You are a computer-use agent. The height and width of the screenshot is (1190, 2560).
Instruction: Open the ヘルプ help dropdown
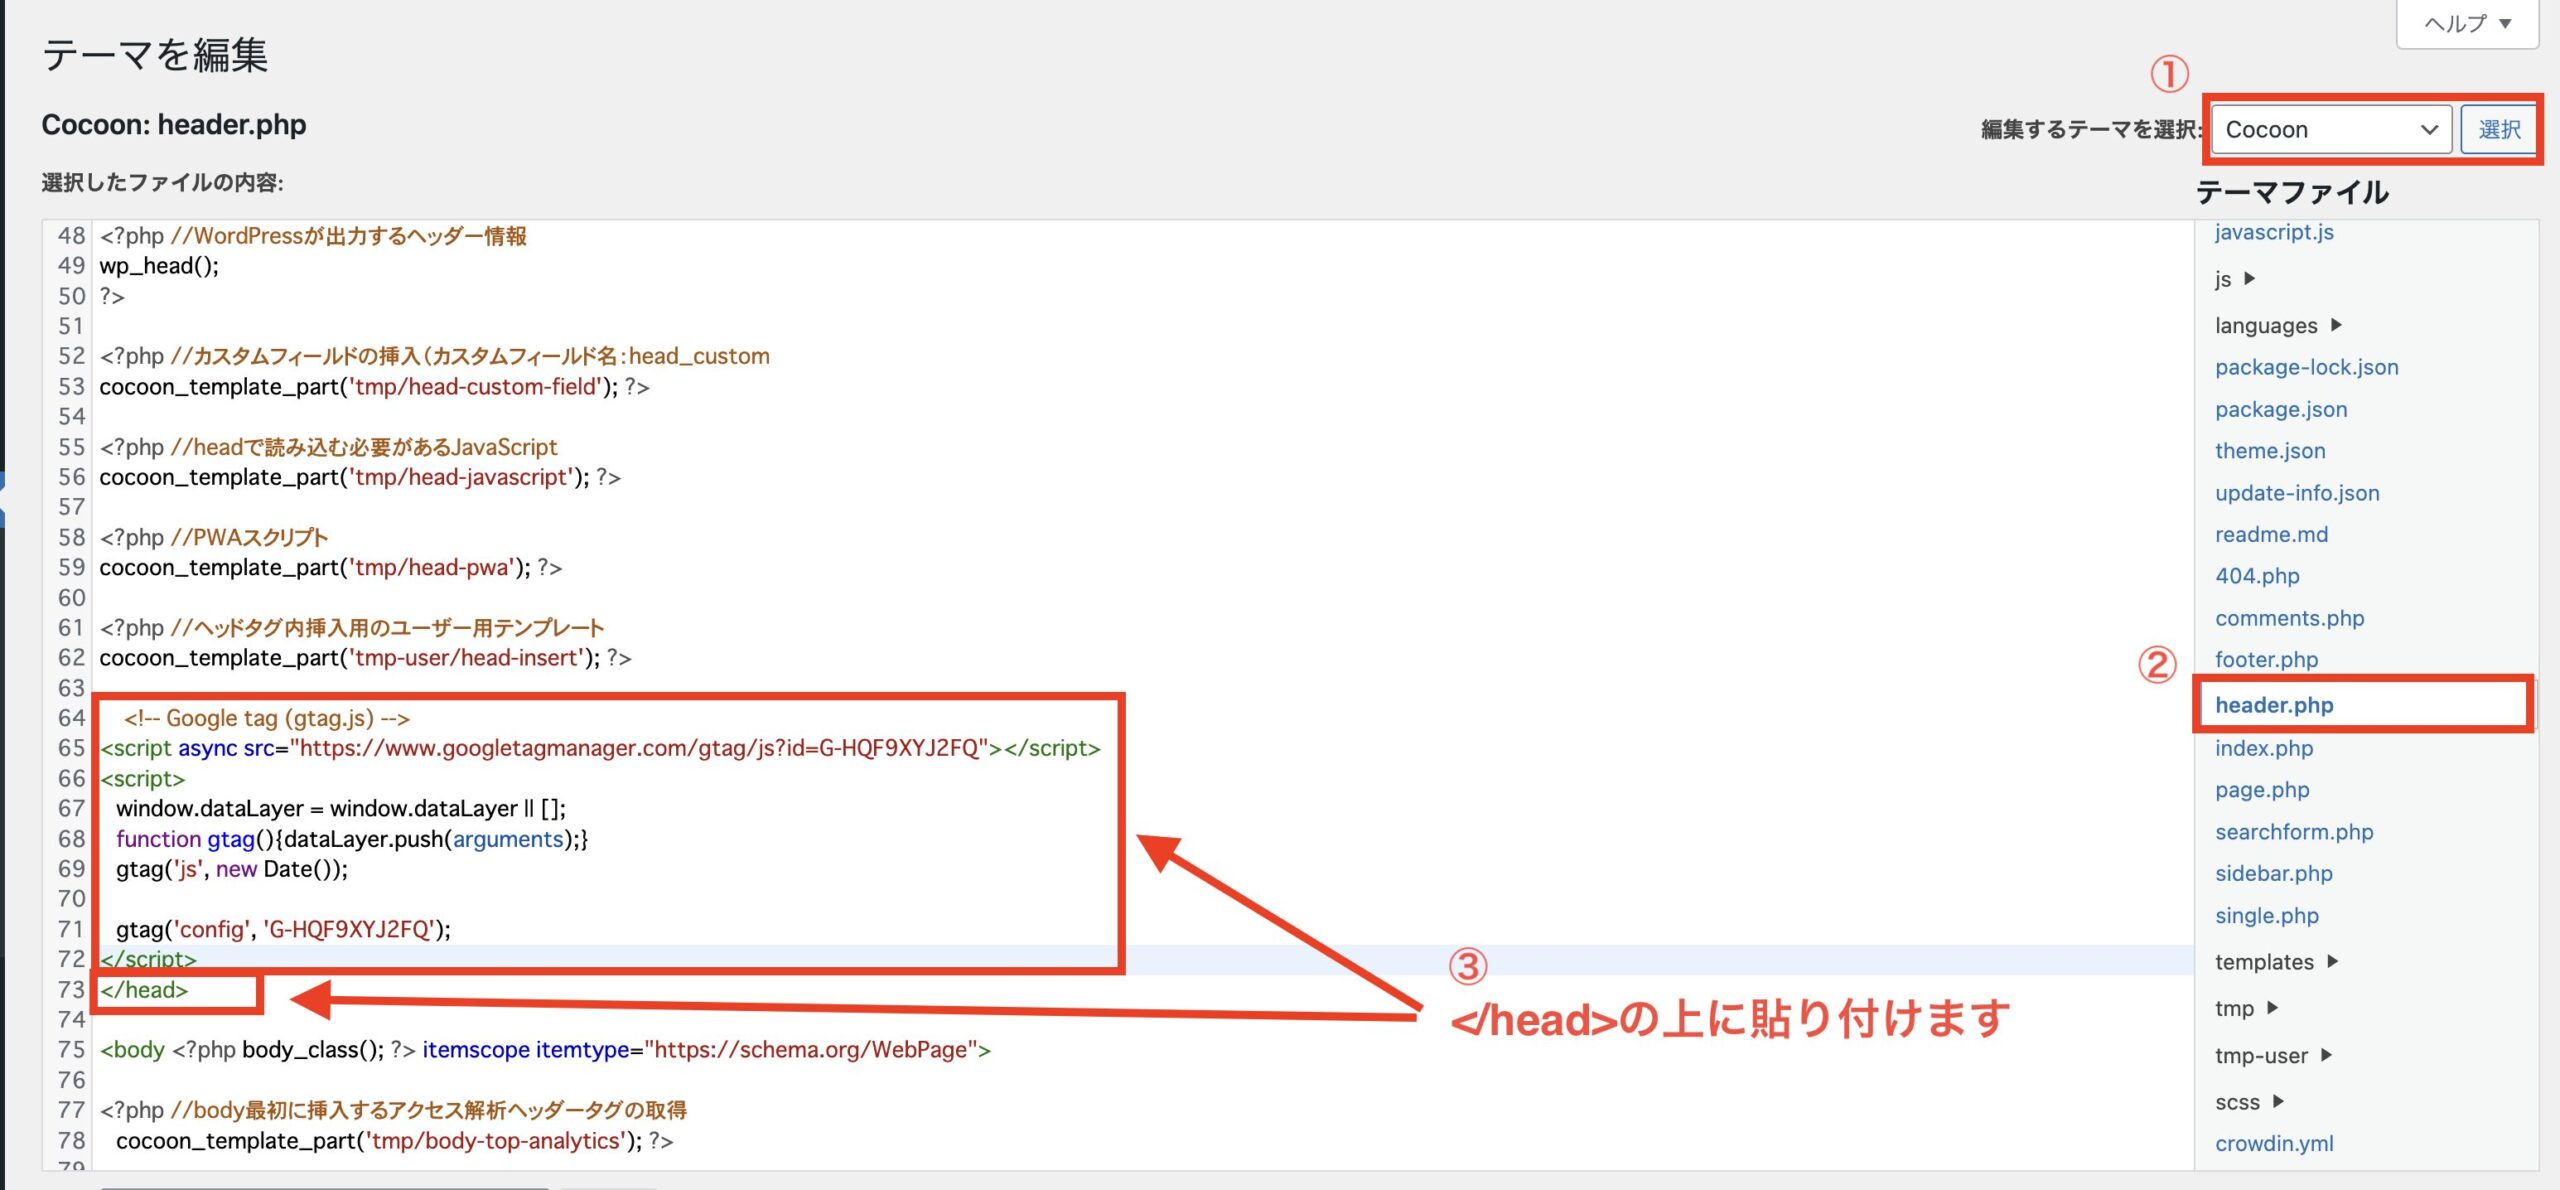point(2467,24)
